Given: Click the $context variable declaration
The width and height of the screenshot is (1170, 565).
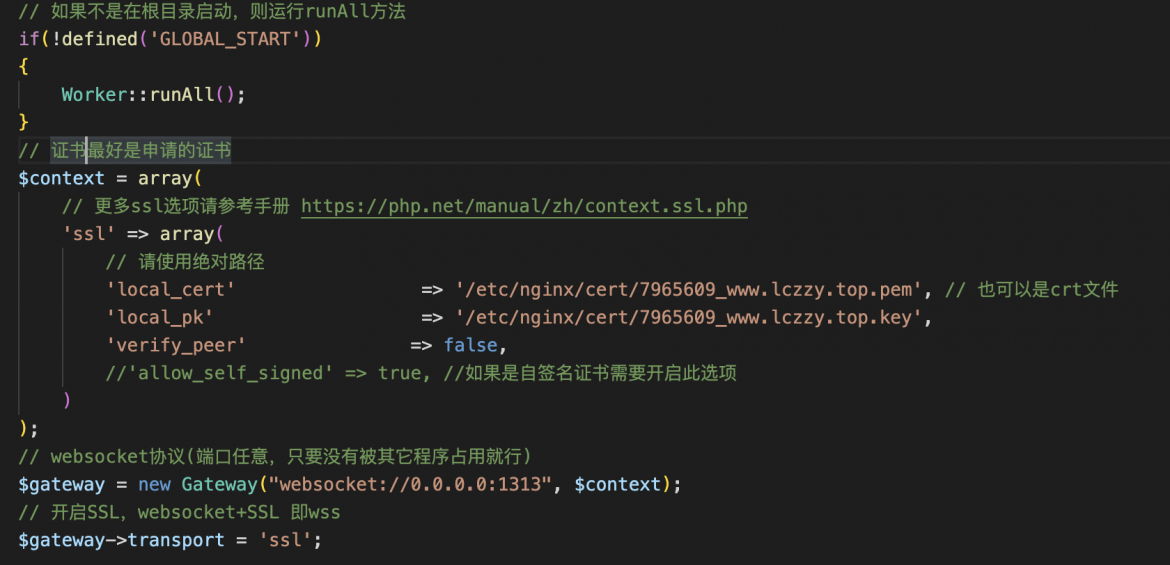Looking at the screenshot, I should pyautogui.click(x=62, y=178).
